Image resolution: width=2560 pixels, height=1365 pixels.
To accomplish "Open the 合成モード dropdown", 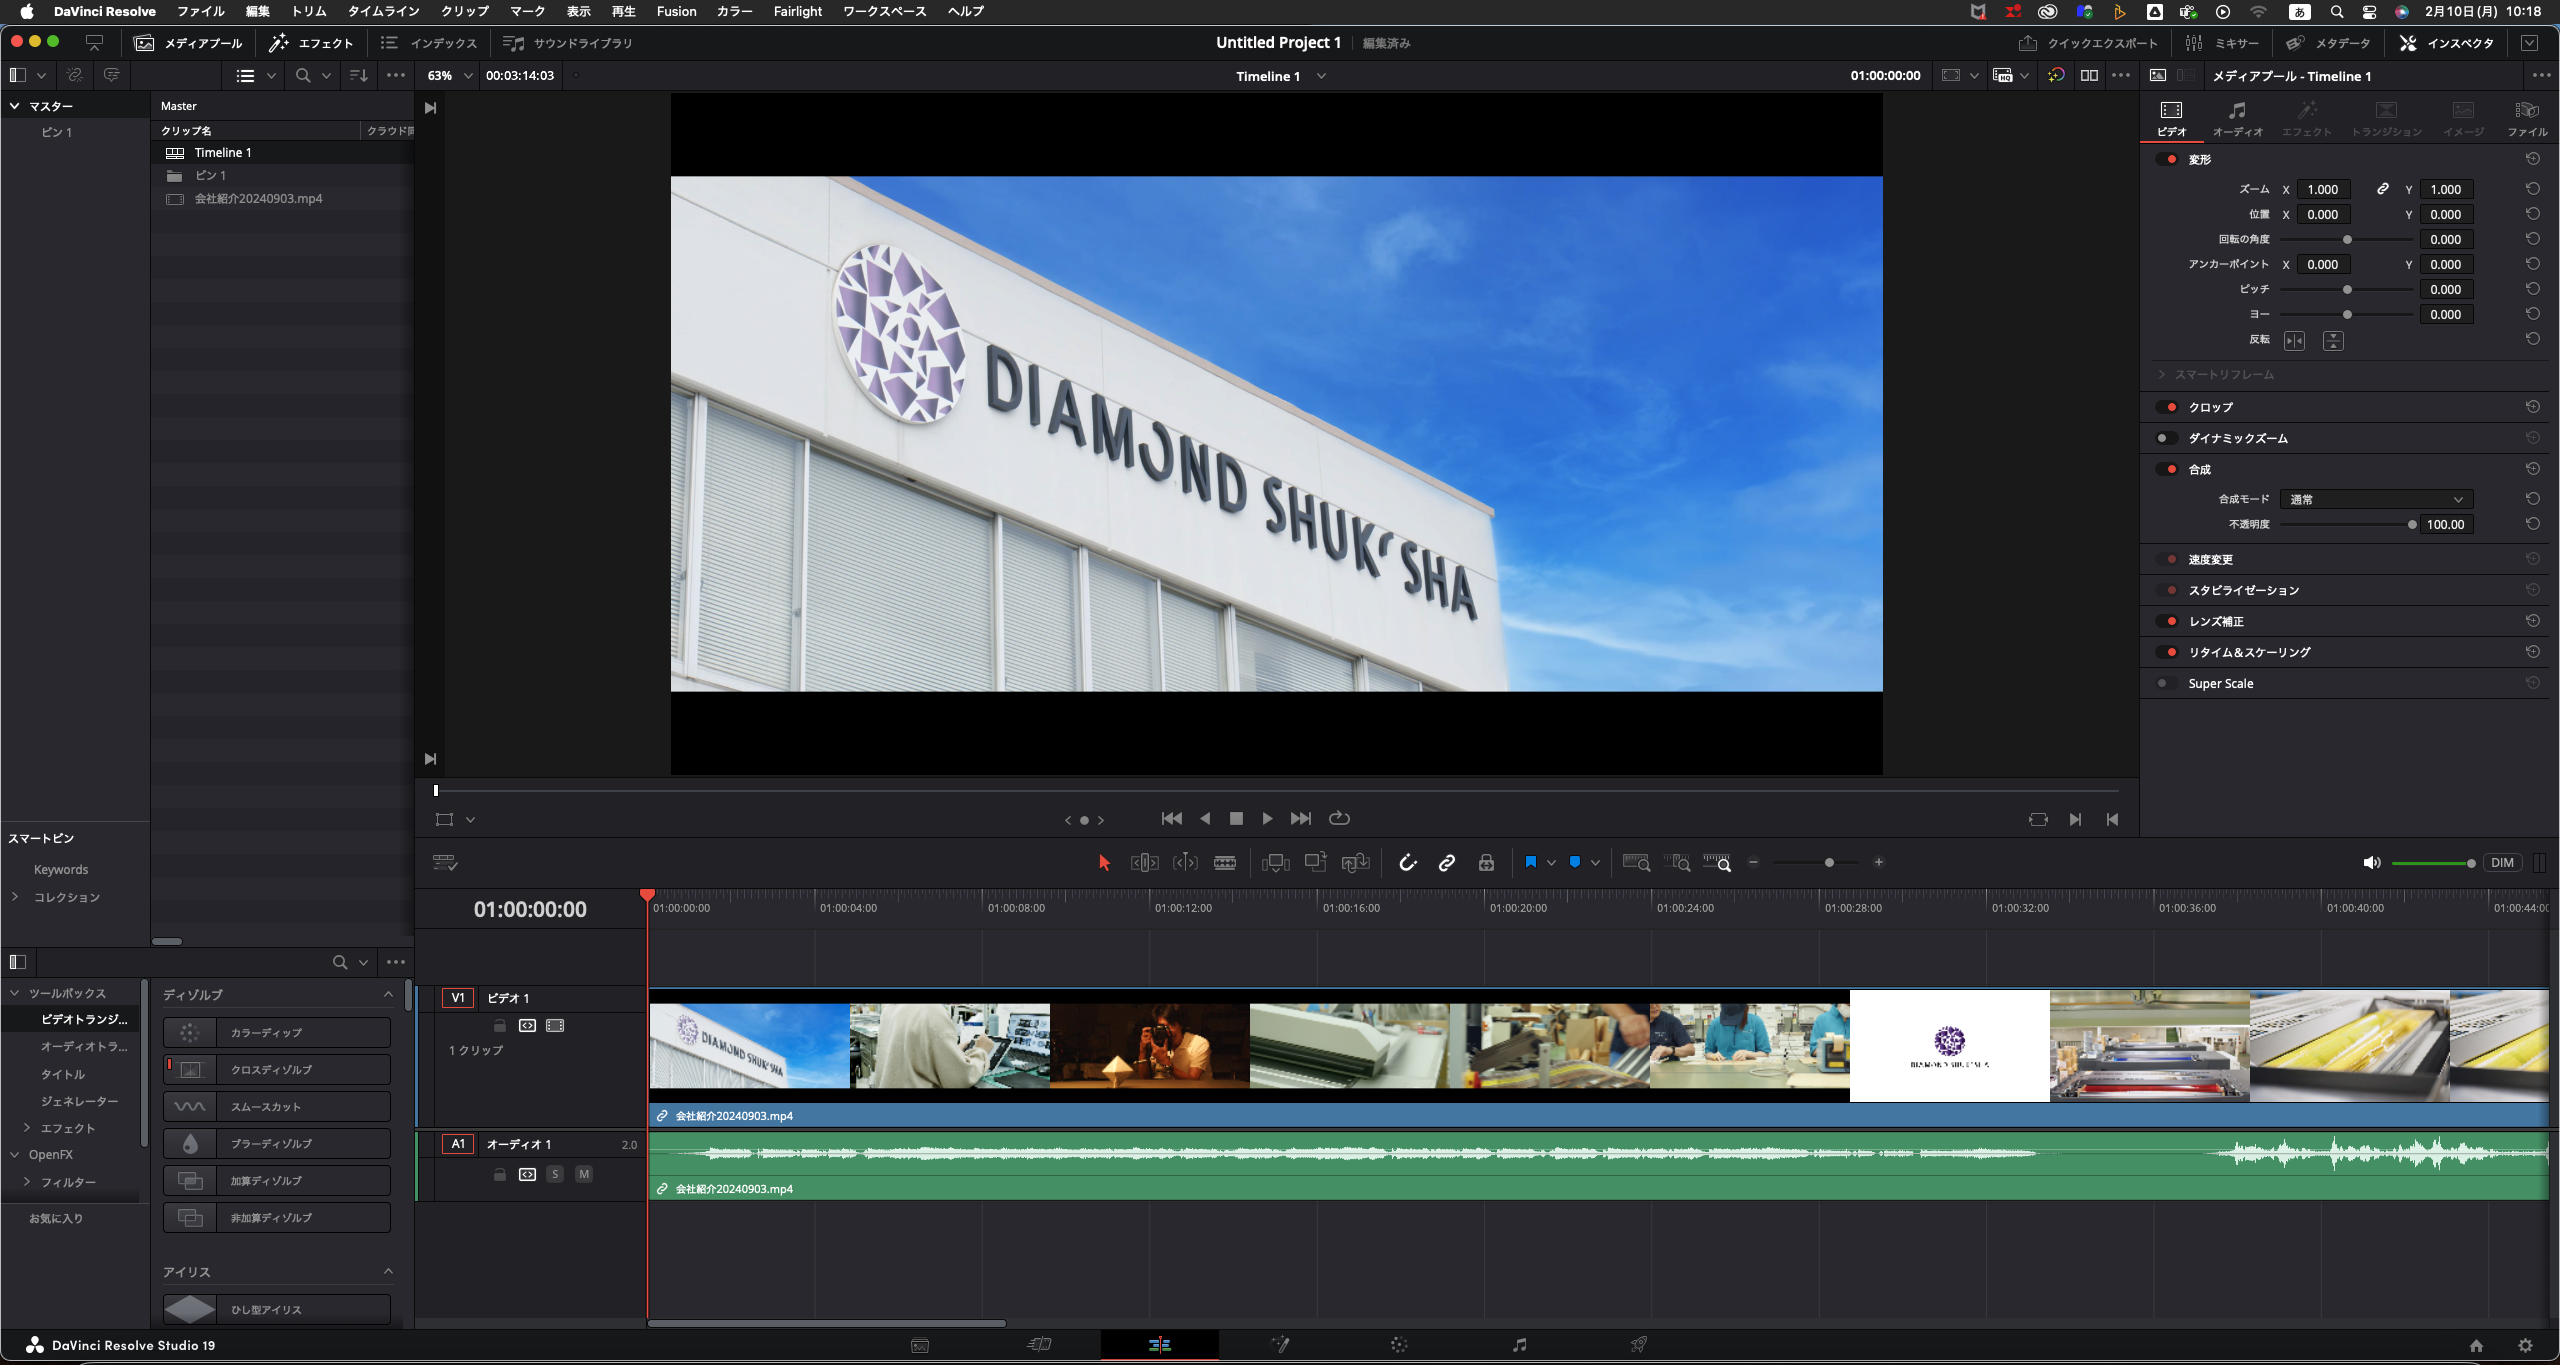I will (2376, 500).
